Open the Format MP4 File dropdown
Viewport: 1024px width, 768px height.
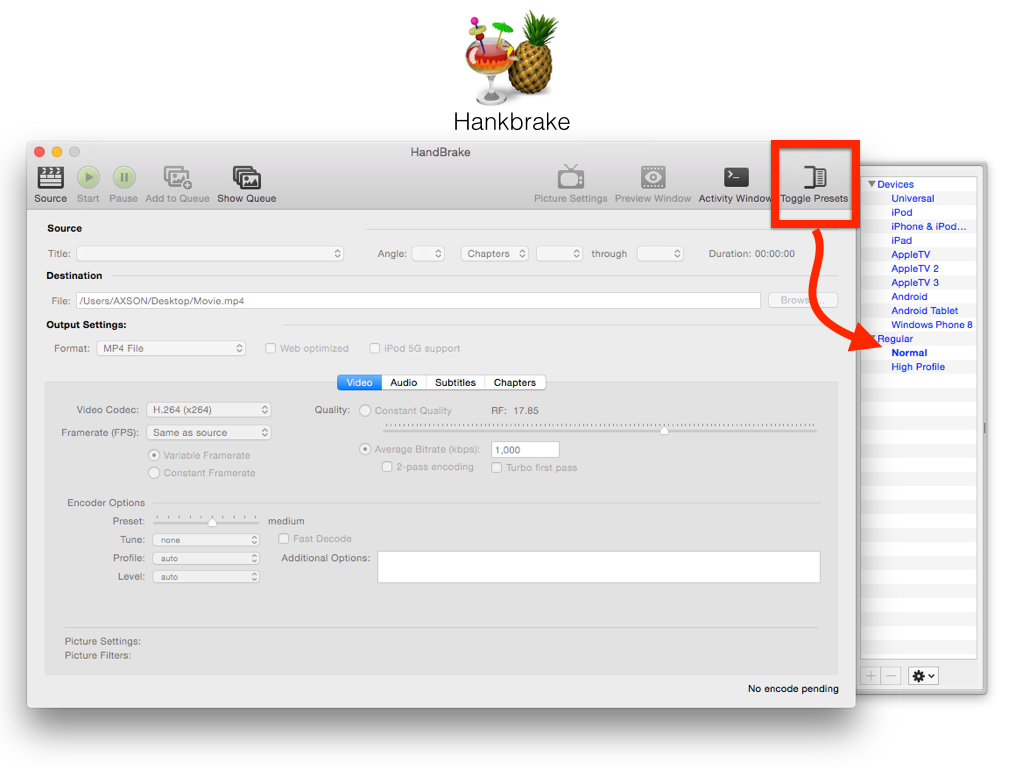pos(171,348)
